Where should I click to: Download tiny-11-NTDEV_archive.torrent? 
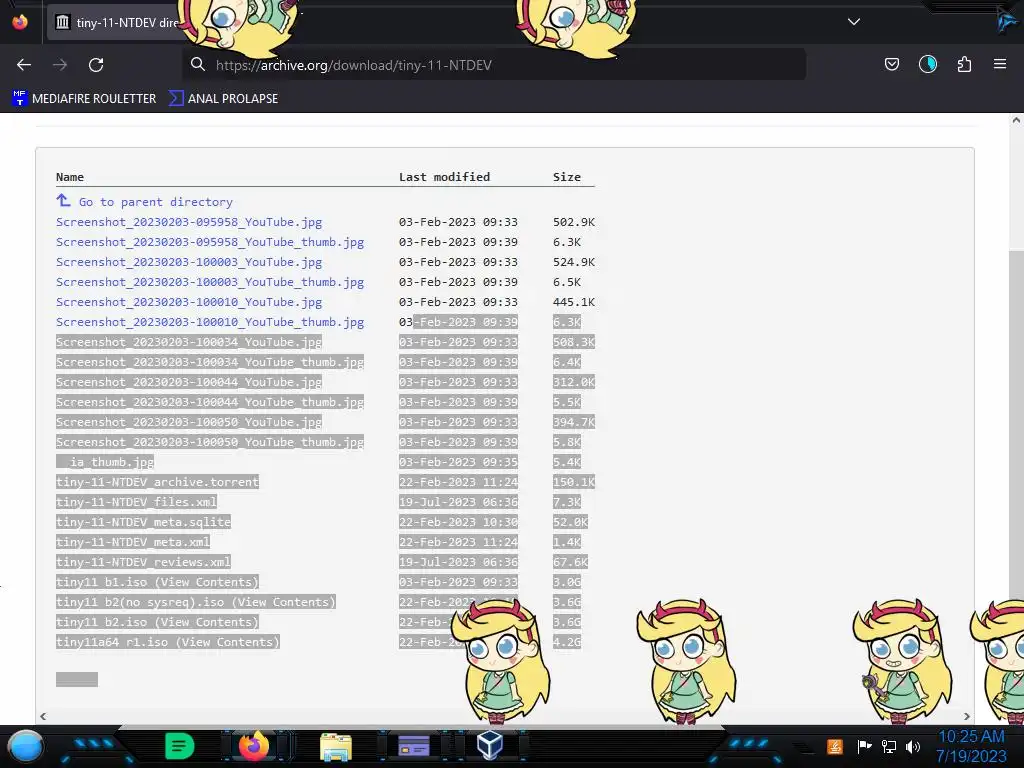(x=157, y=482)
